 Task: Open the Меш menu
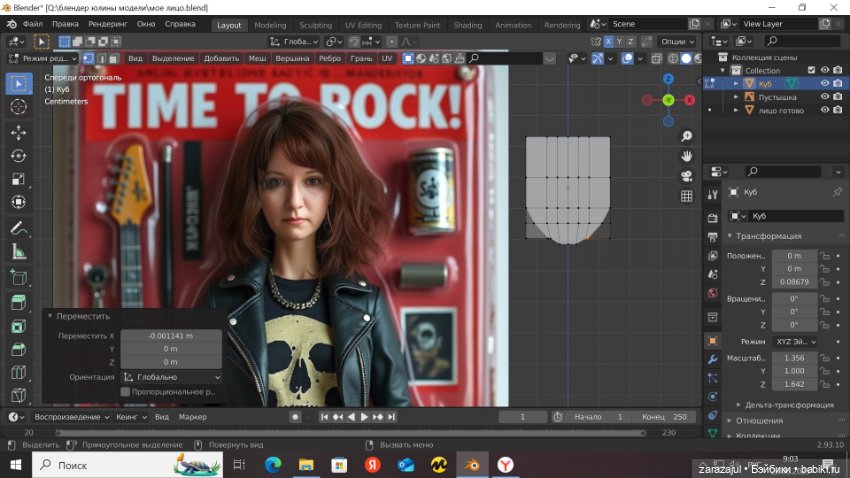257,58
